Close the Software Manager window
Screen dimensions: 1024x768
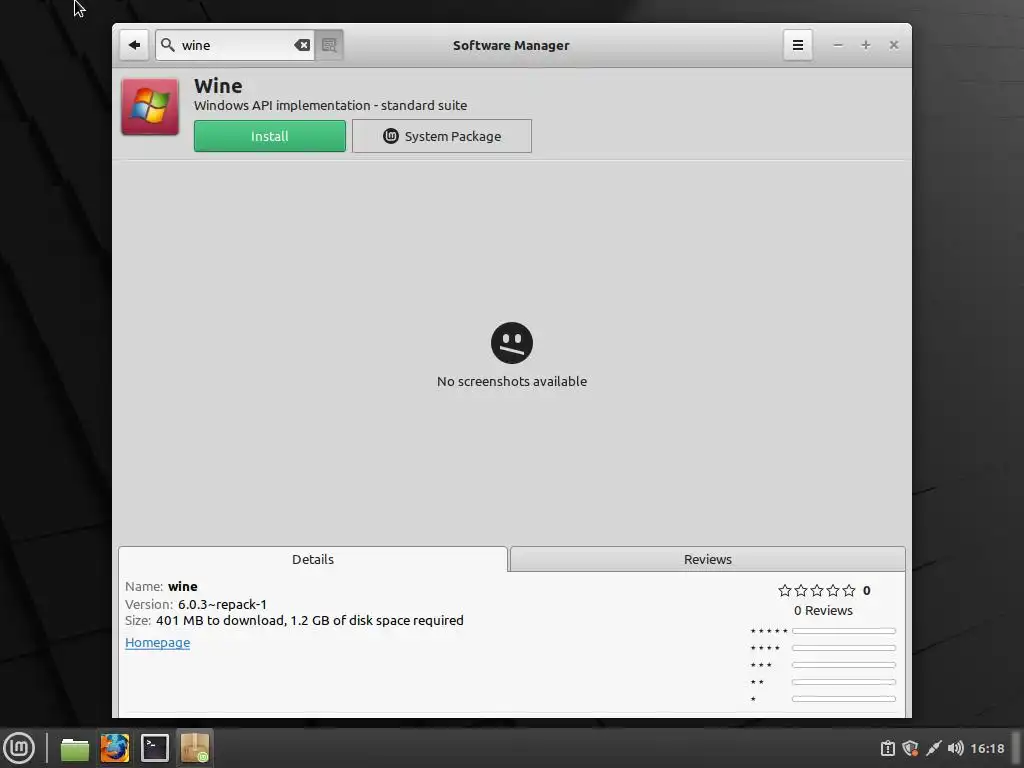click(x=893, y=45)
